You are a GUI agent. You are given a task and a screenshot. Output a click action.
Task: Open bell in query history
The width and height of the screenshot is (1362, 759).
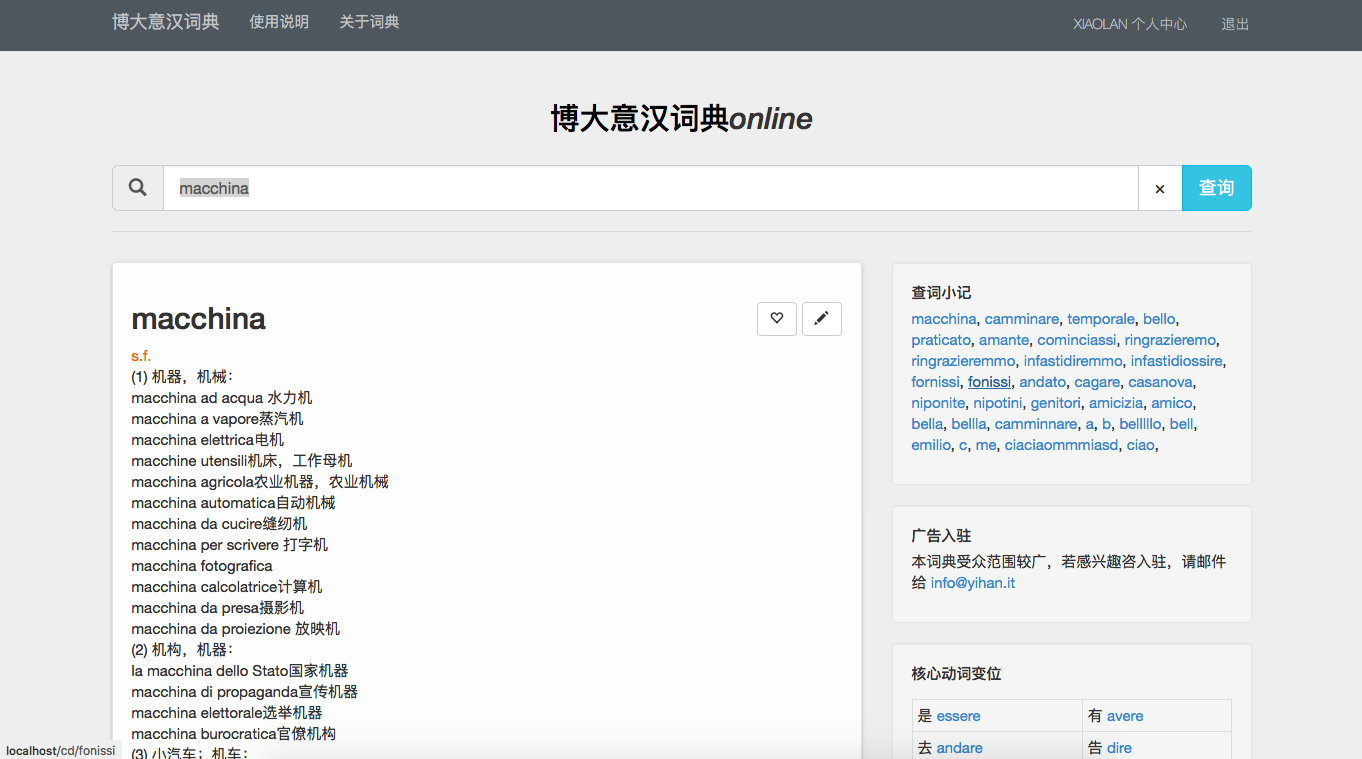(1182, 424)
